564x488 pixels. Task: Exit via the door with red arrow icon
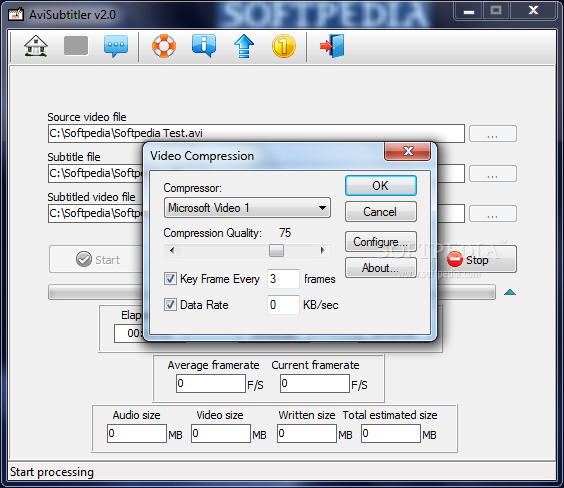[332, 46]
